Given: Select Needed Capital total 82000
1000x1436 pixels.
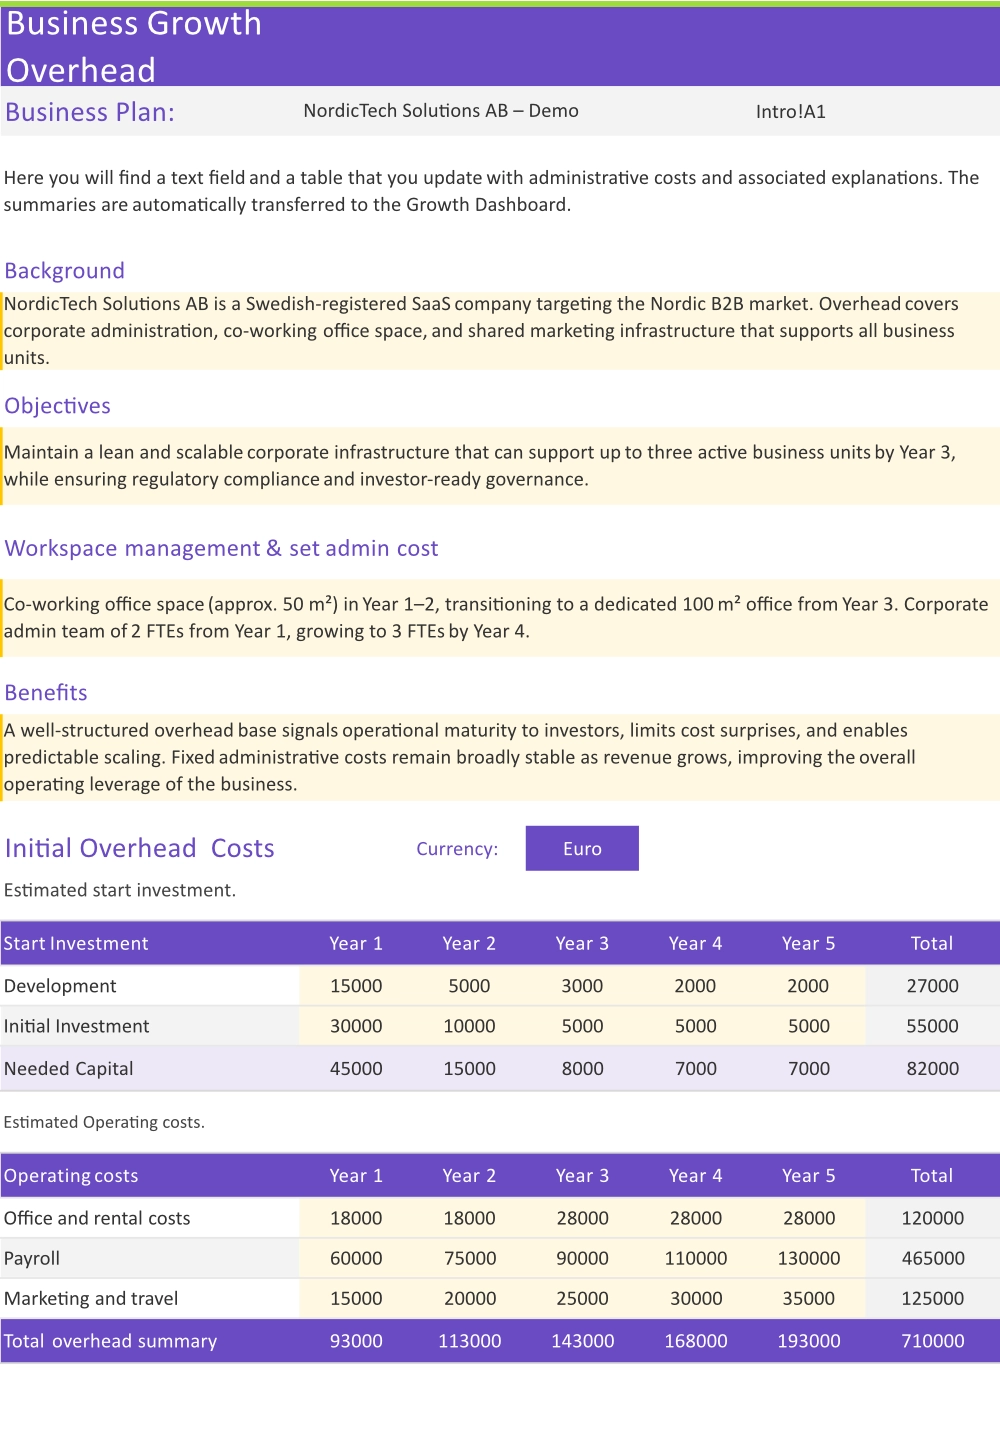Looking at the screenshot, I should (932, 1068).
